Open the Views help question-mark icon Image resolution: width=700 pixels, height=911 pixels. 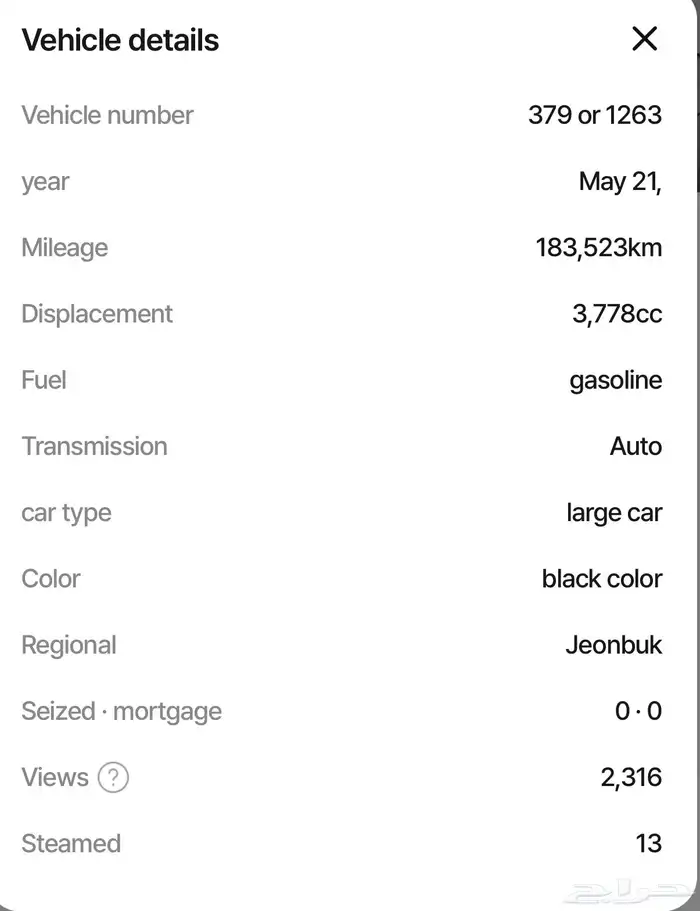point(113,777)
